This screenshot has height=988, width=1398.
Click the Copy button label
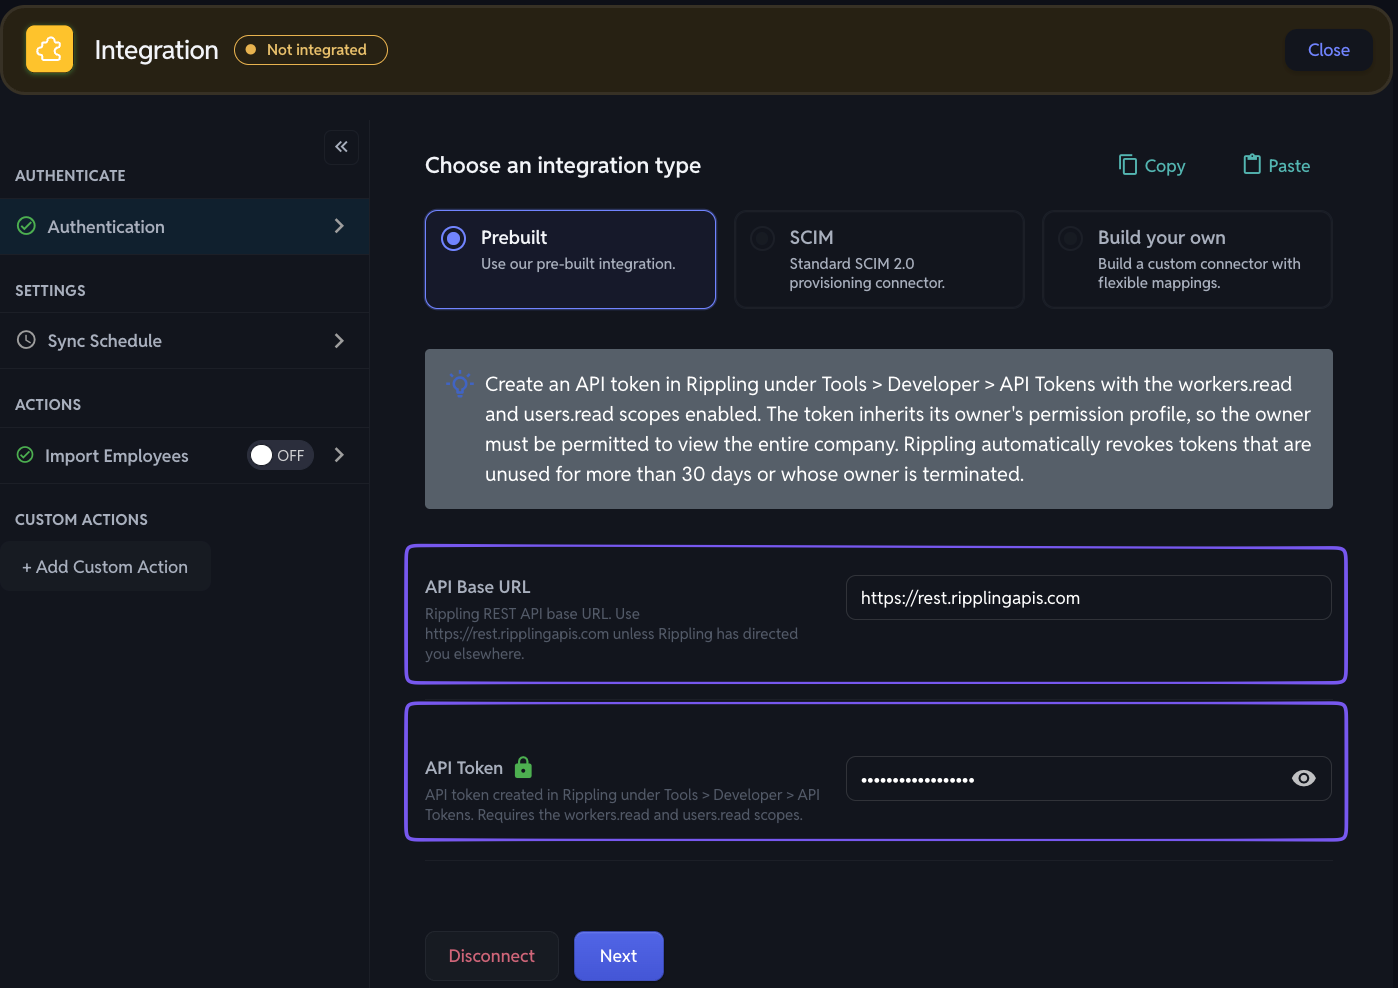[x=1165, y=166]
